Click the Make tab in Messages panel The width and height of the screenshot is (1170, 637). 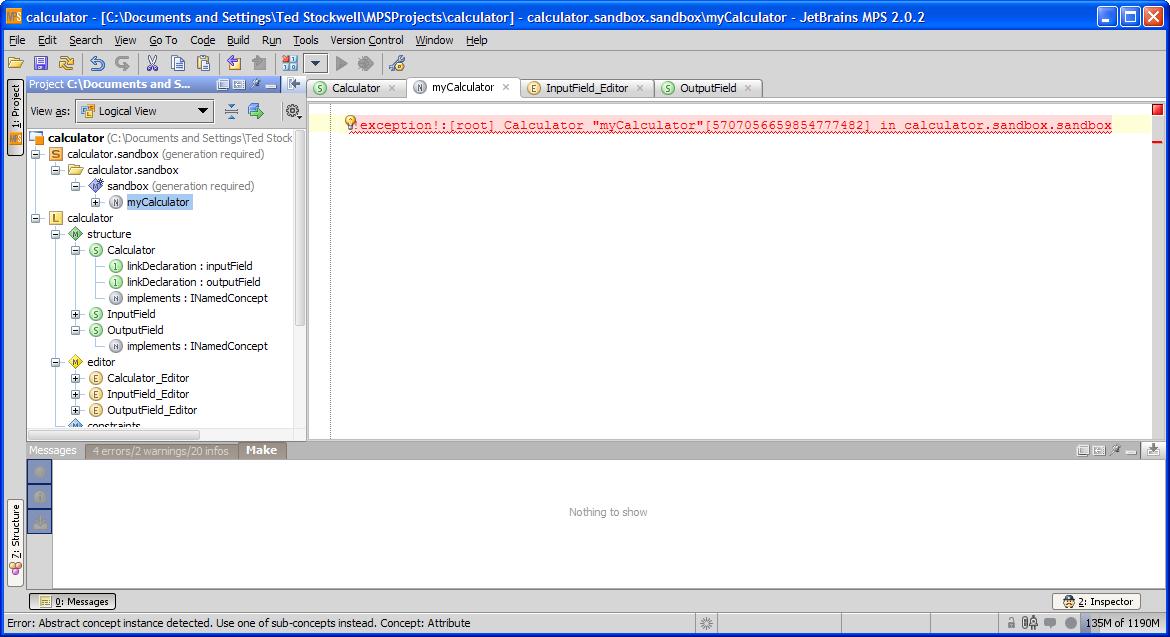[261, 451]
